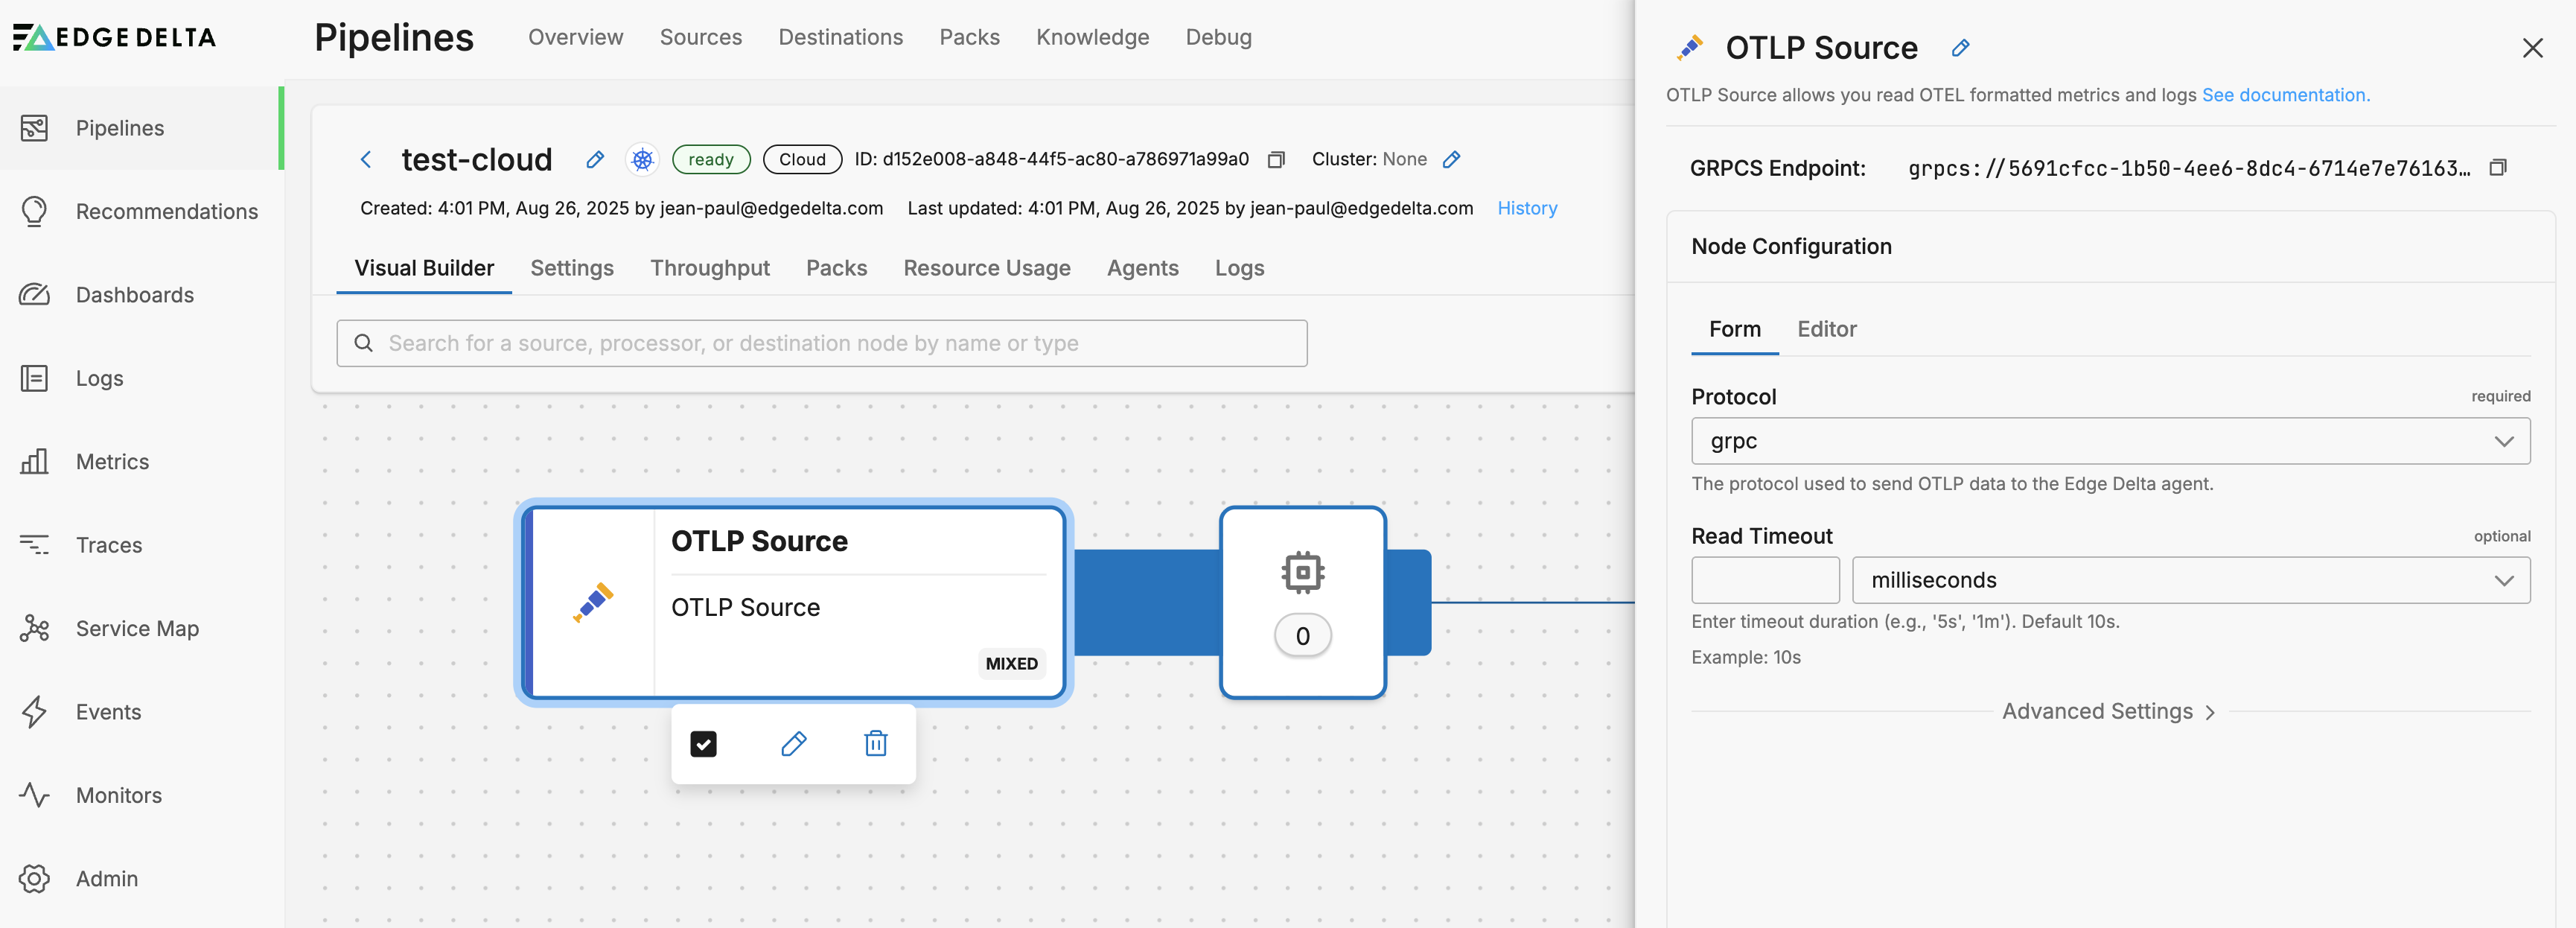The height and width of the screenshot is (928, 2576).
Task: Go back using arrow beside test-cloud
Action: [x=366, y=159]
